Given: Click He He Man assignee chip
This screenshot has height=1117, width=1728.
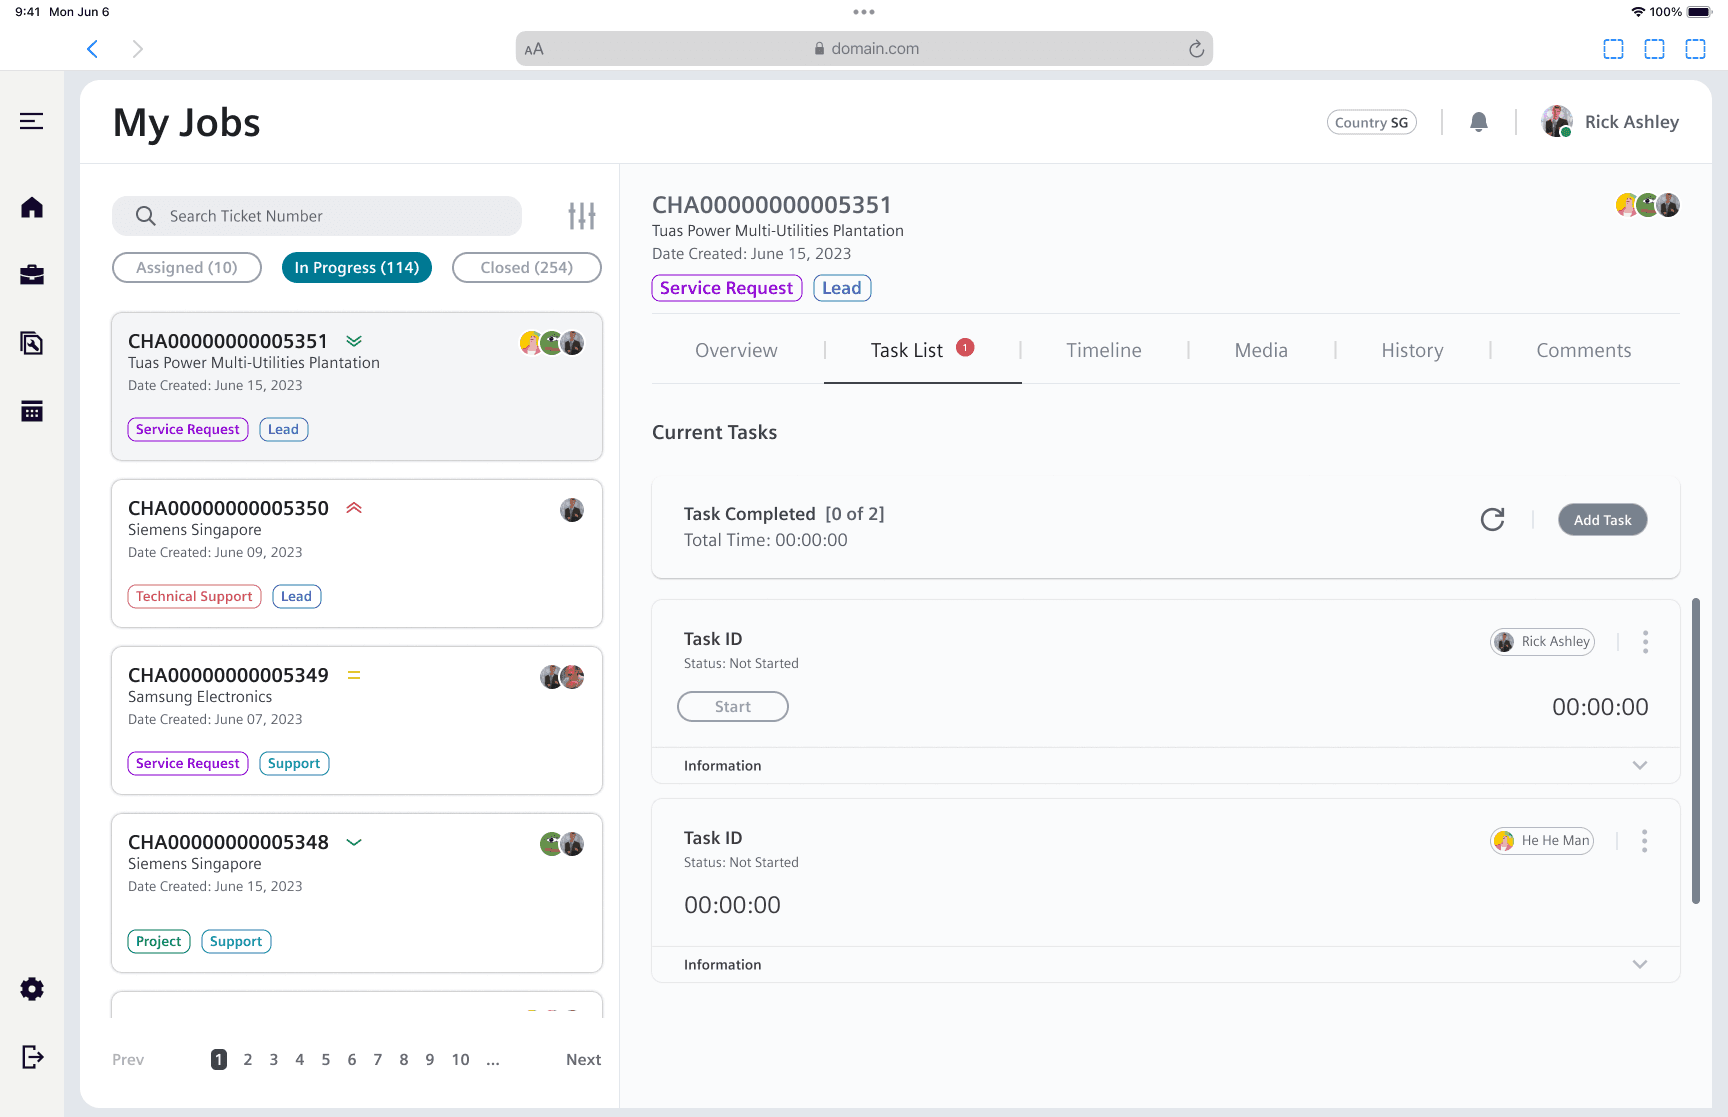Looking at the screenshot, I should coord(1542,841).
